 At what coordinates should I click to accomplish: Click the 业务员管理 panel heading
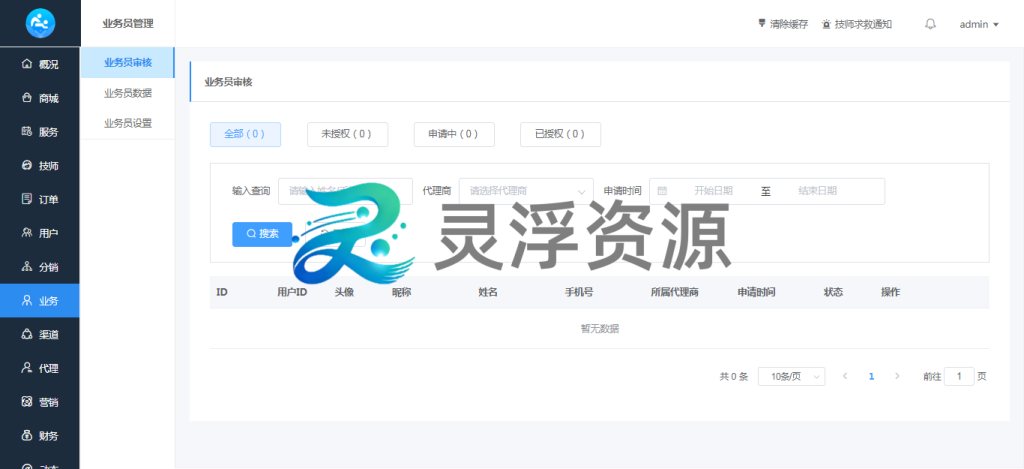coord(128,24)
